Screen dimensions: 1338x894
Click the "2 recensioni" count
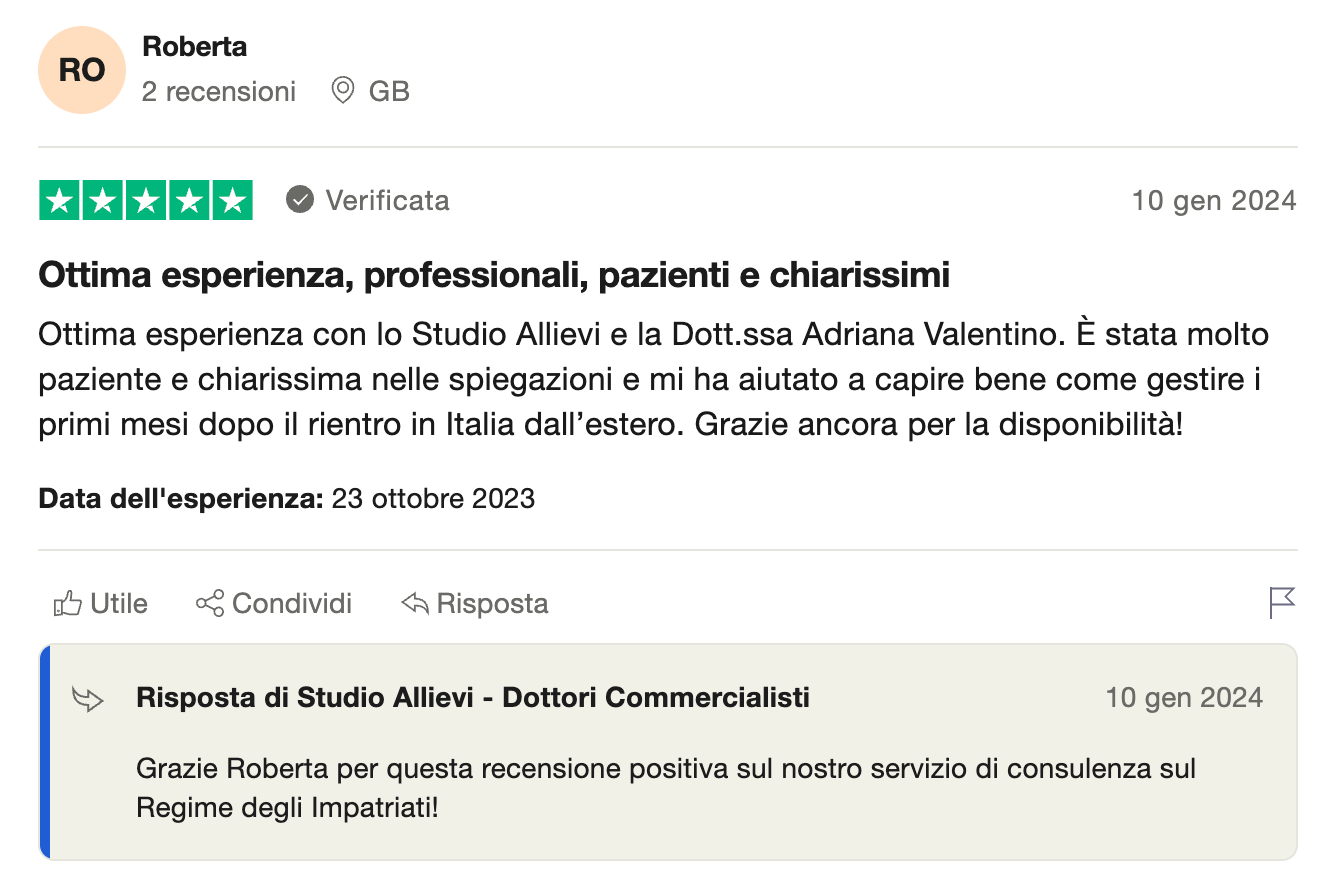coord(219,92)
